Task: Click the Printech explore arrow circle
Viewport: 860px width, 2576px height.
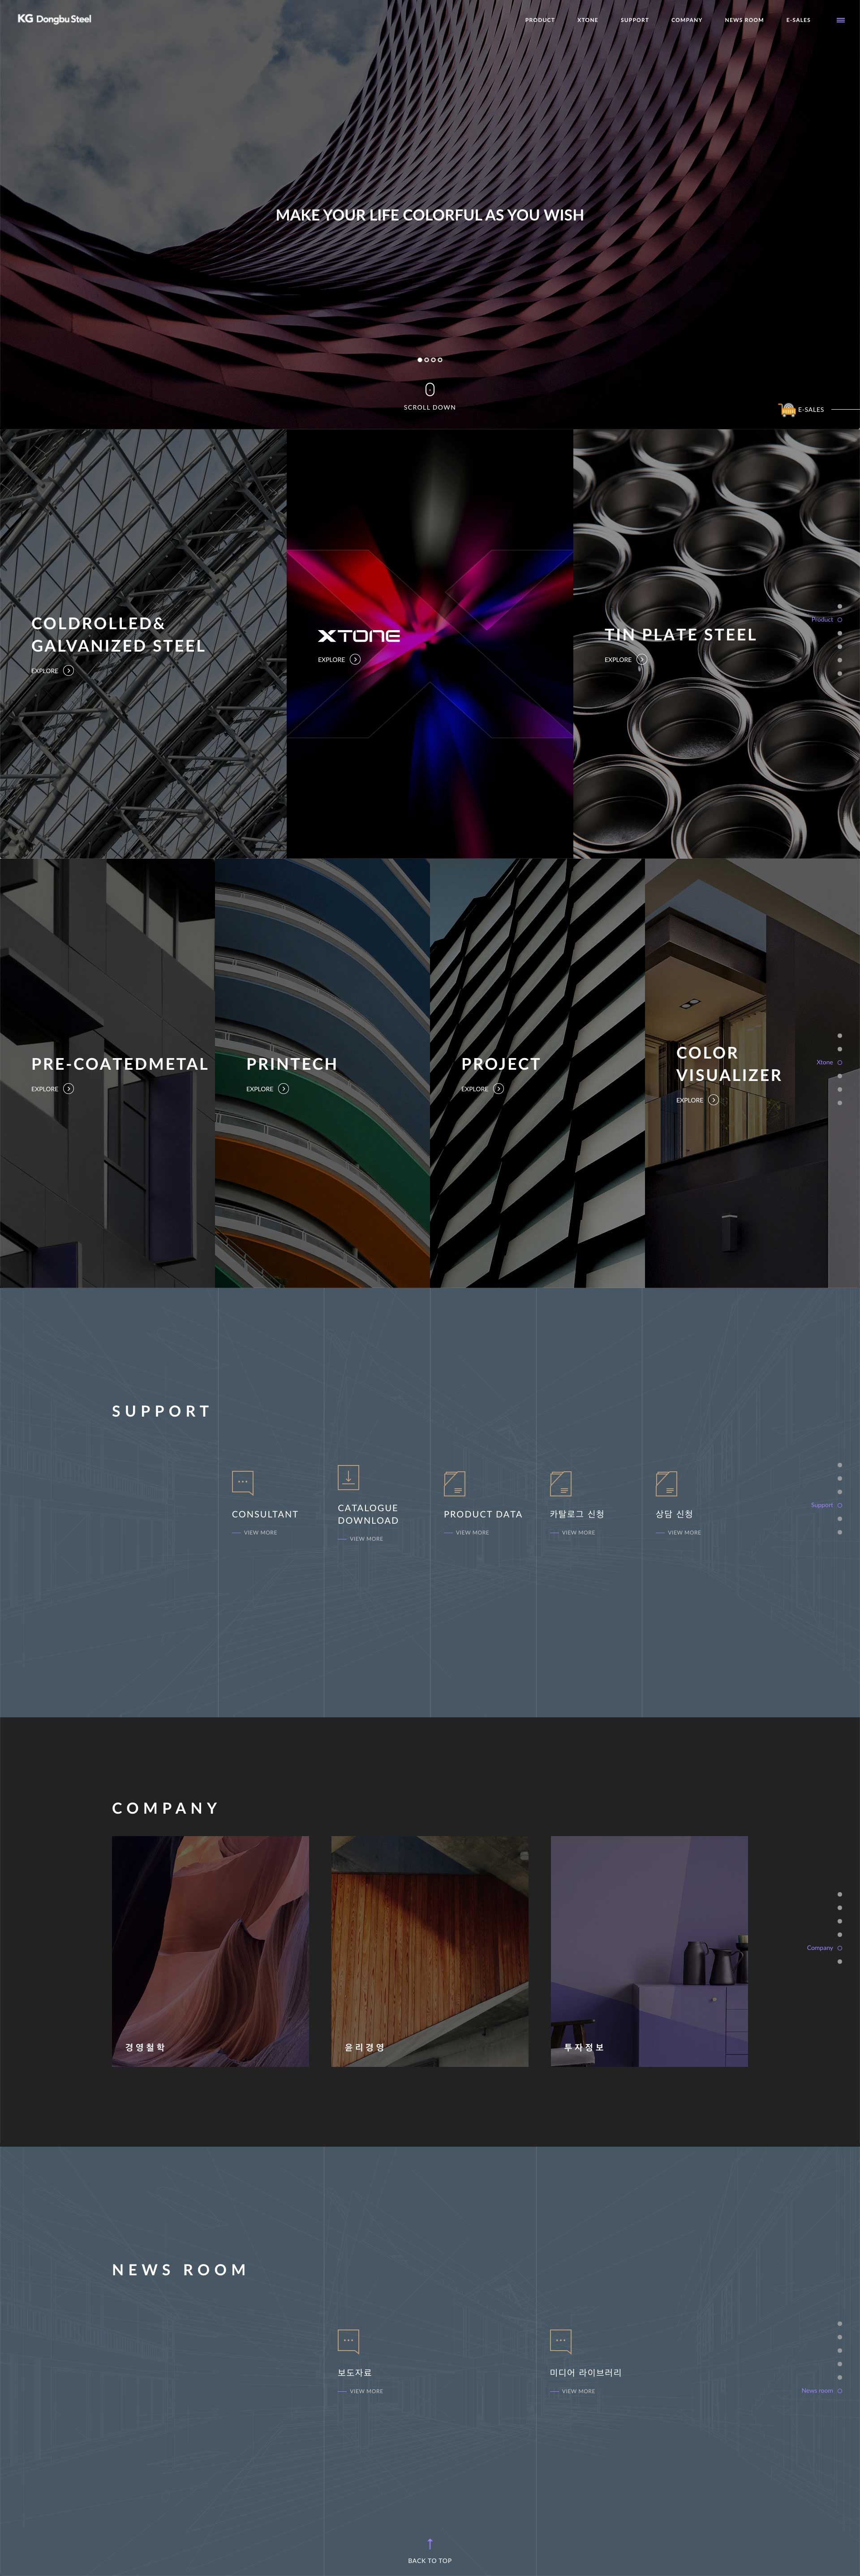Action: pos(283,1088)
